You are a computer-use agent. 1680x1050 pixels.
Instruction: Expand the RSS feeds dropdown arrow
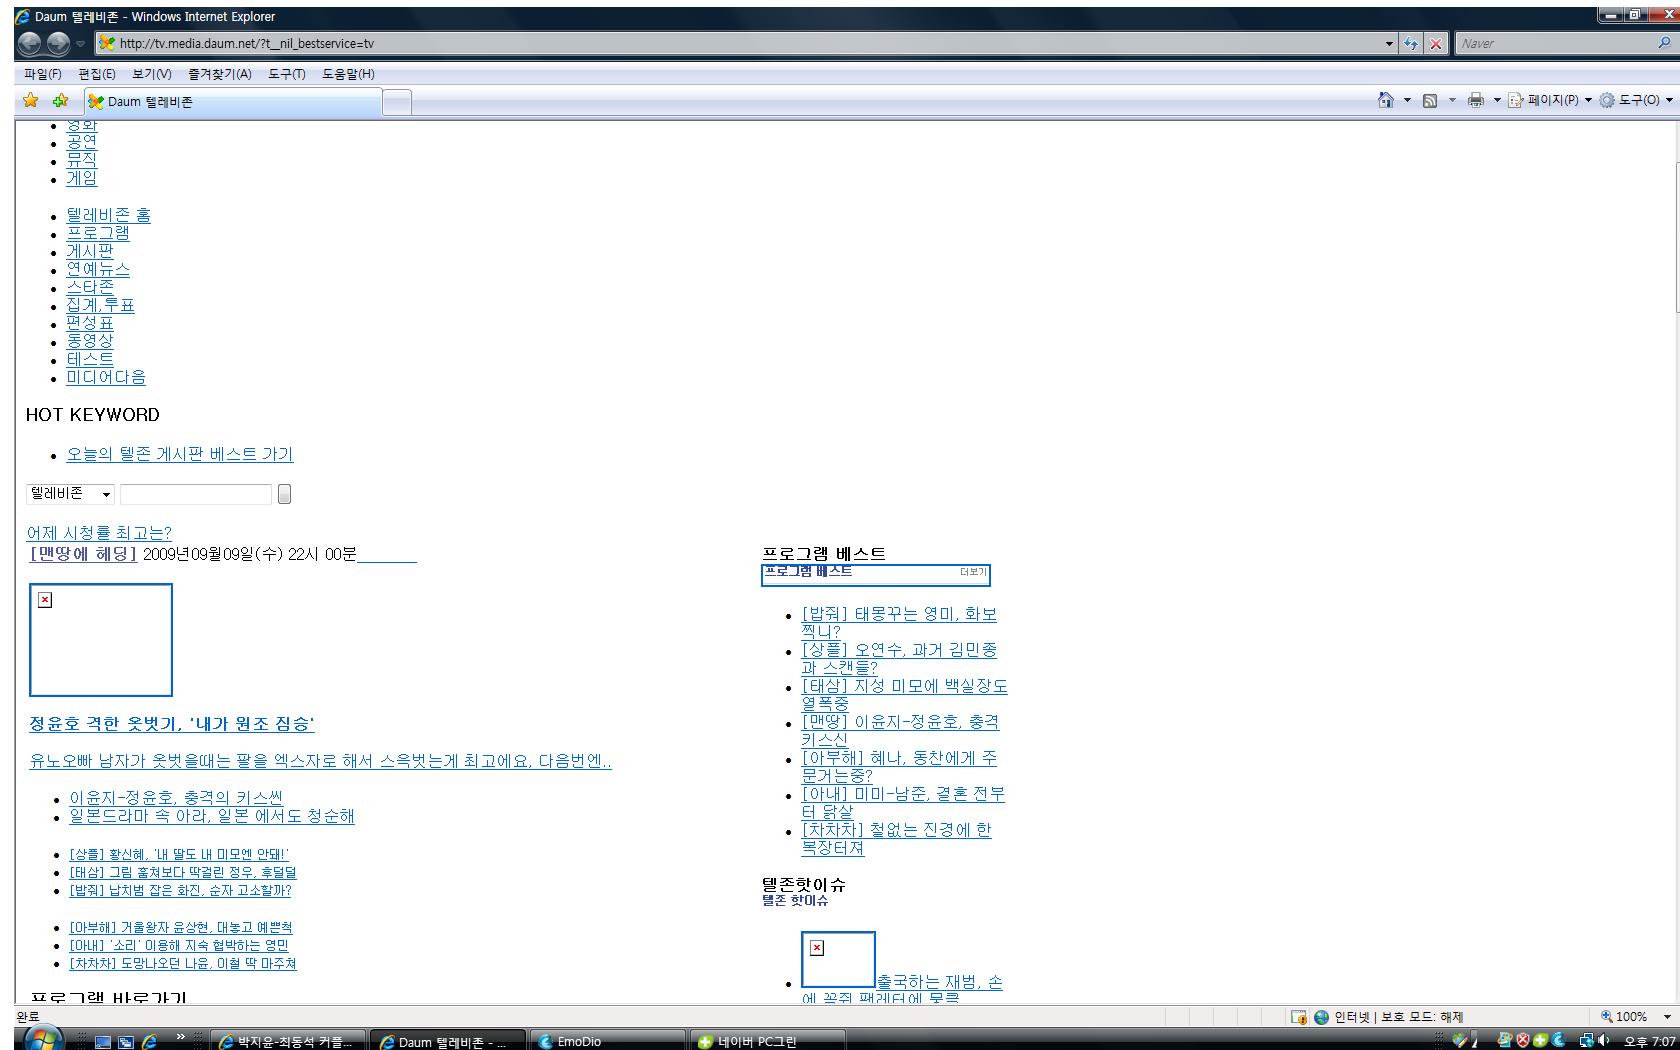pyautogui.click(x=1451, y=100)
